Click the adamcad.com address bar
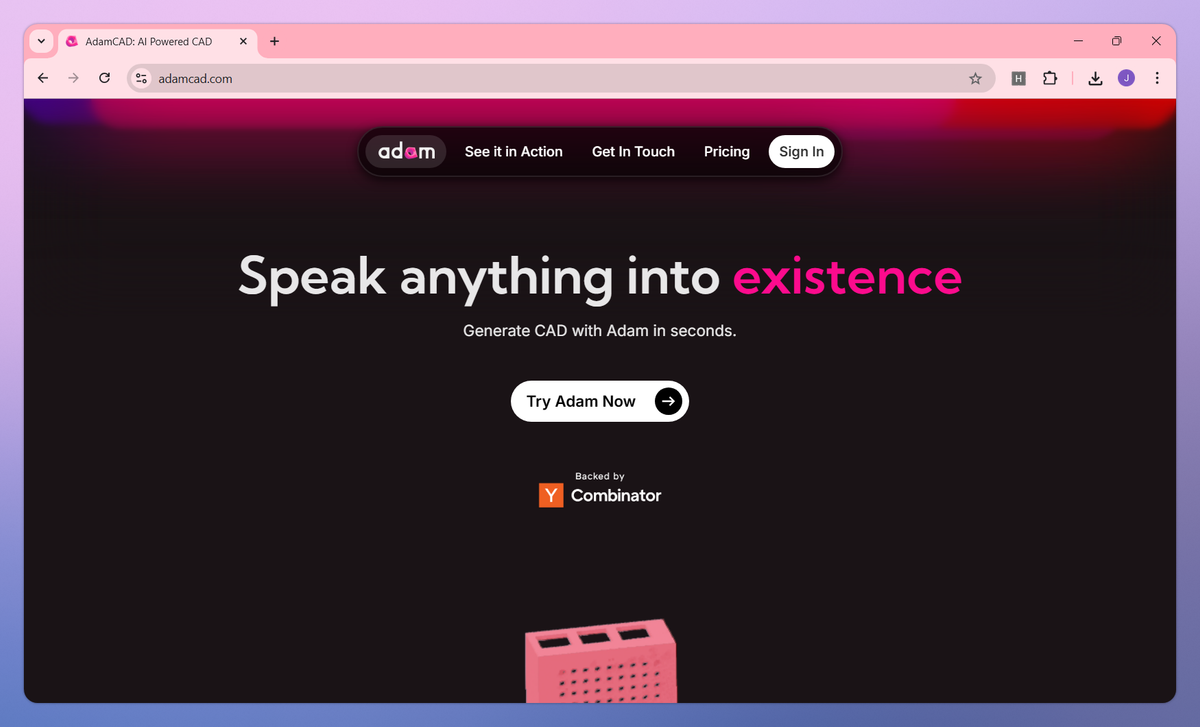Image resolution: width=1200 pixels, height=727 pixels. [560, 78]
